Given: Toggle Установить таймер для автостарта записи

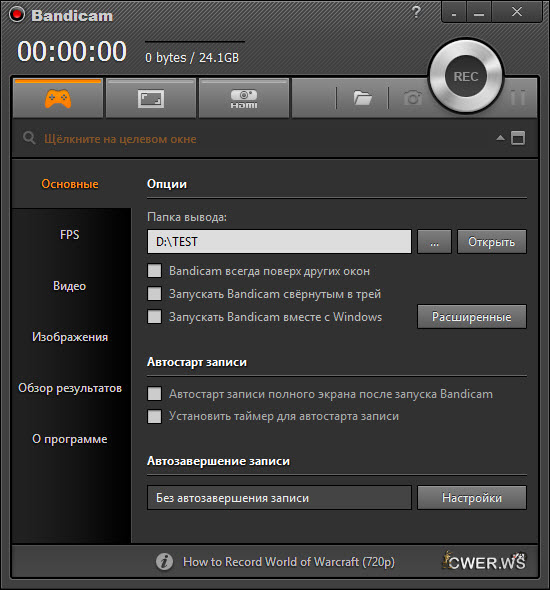Looking at the screenshot, I should (154, 416).
